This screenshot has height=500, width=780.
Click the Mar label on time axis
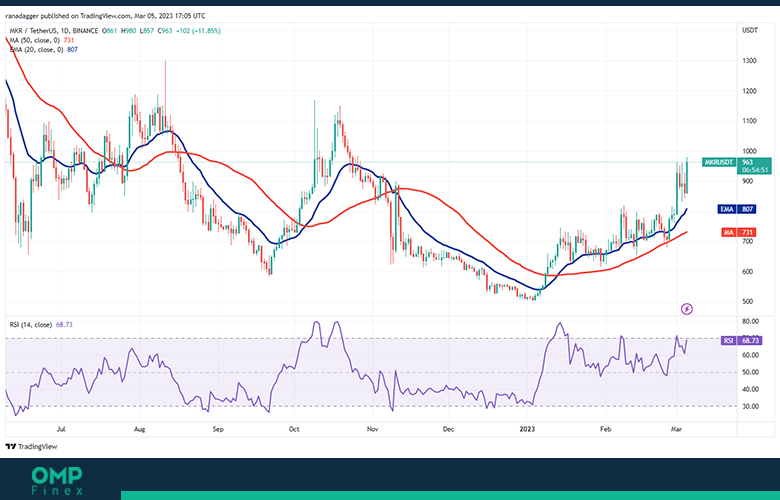677,429
